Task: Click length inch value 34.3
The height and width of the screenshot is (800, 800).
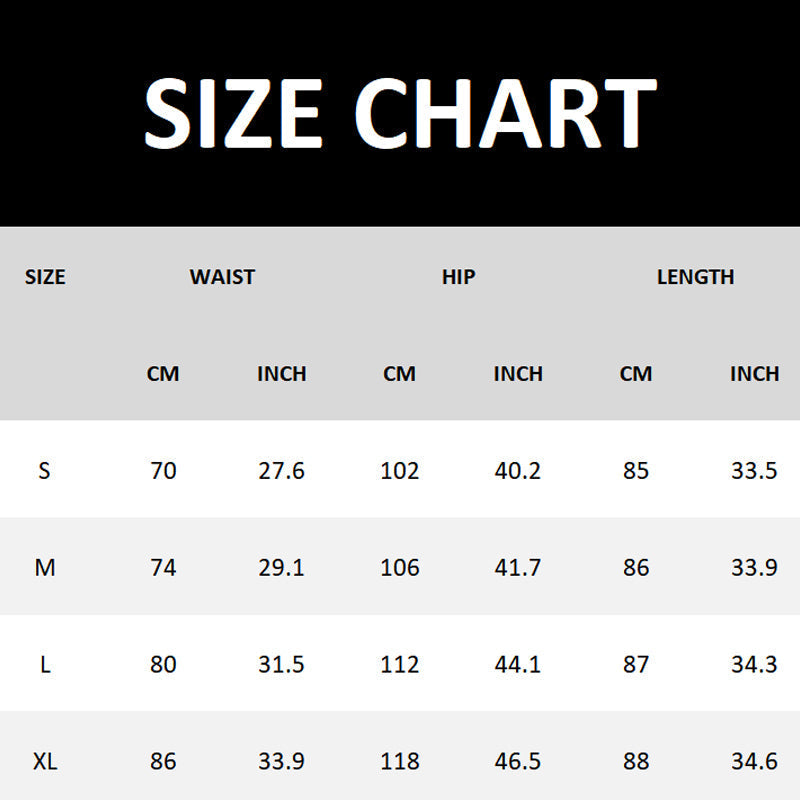Action: click(754, 664)
